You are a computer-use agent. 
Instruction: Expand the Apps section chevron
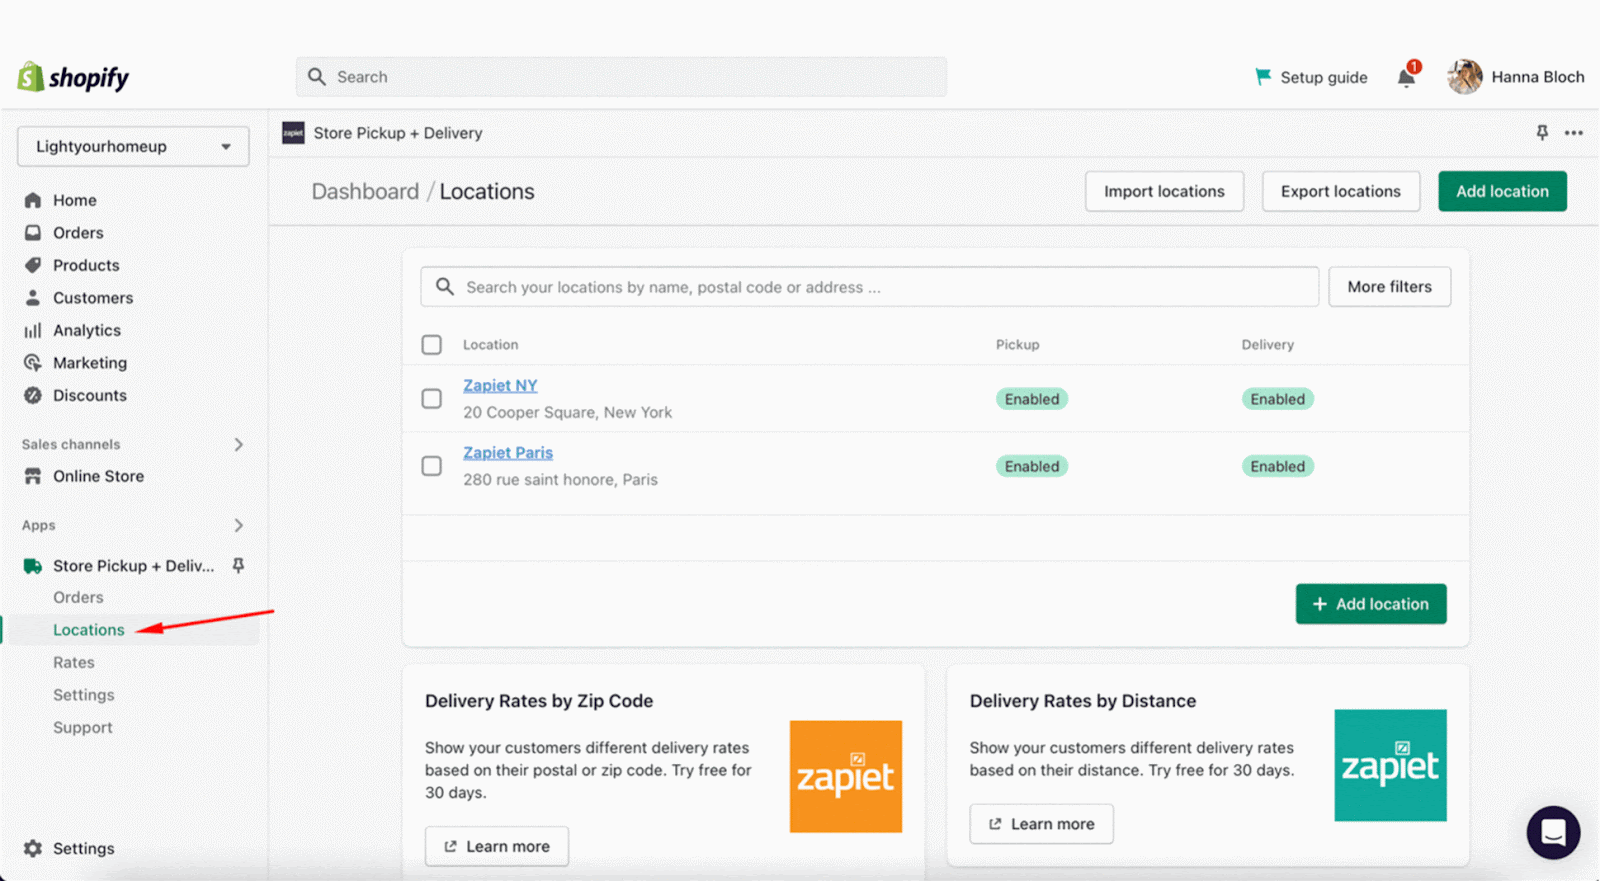click(238, 525)
